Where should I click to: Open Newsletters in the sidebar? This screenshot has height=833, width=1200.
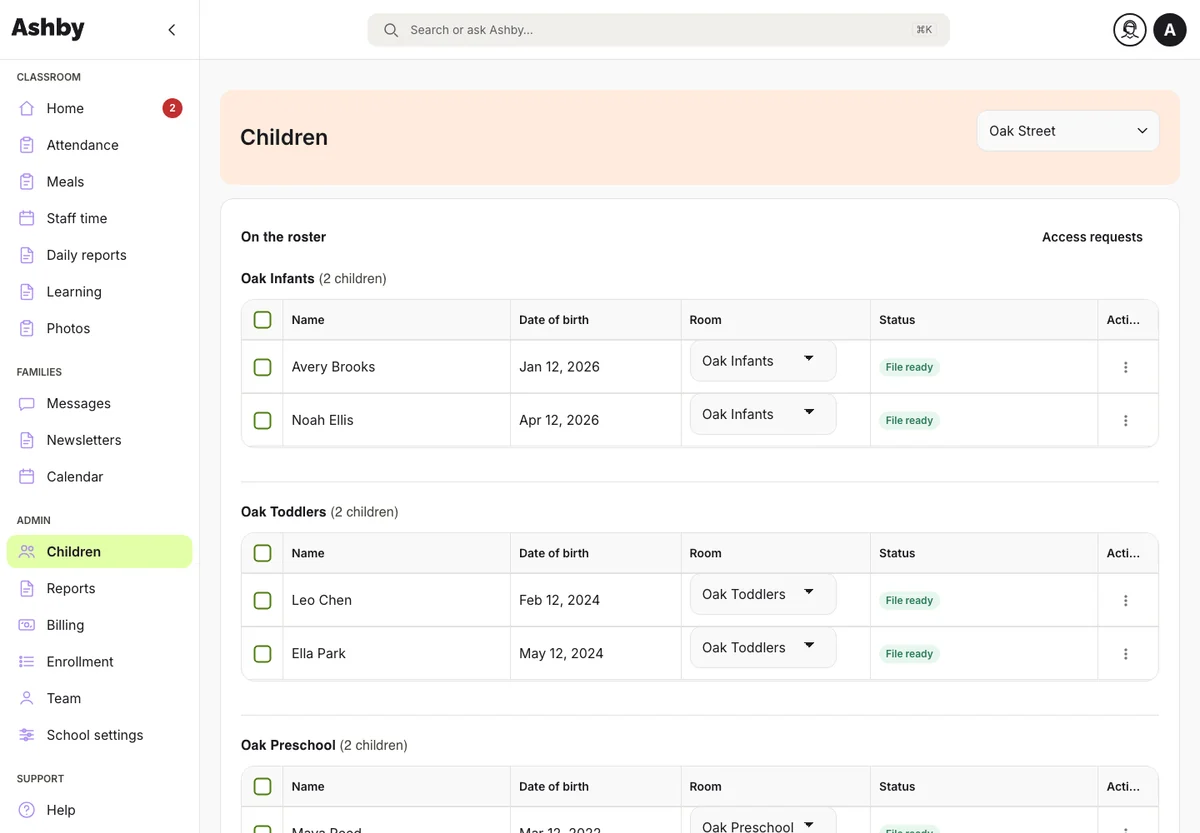tap(99, 440)
